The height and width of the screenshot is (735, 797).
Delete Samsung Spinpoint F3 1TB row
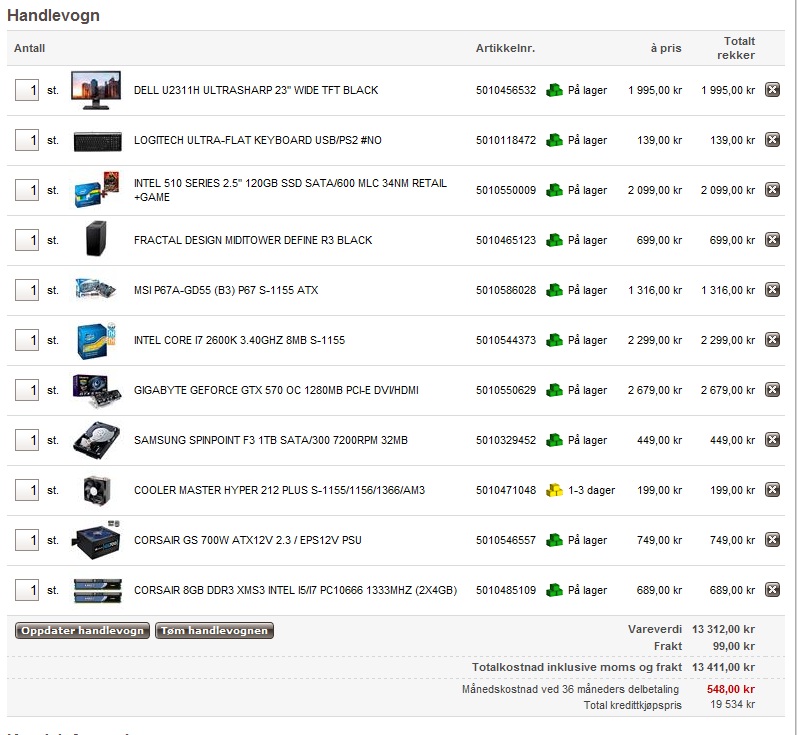(772, 440)
